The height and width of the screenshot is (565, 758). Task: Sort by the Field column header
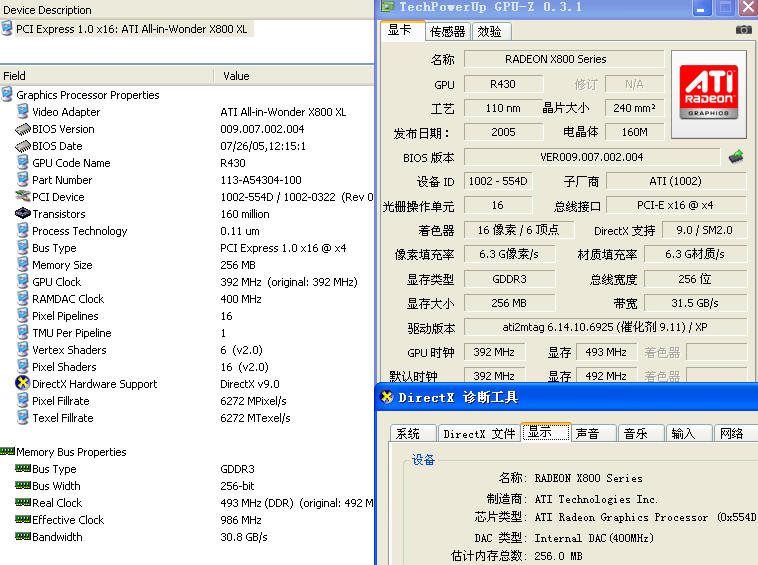(106, 75)
